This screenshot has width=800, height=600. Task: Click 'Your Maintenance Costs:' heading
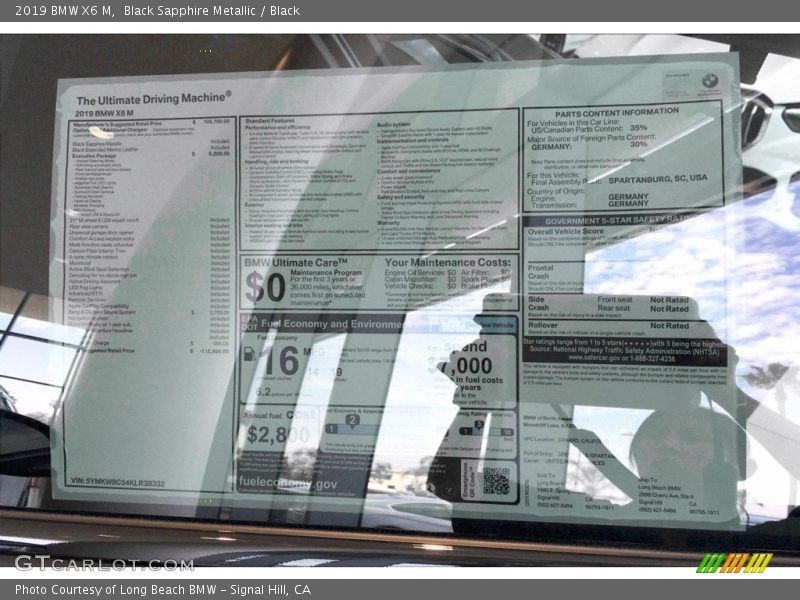click(x=447, y=262)
